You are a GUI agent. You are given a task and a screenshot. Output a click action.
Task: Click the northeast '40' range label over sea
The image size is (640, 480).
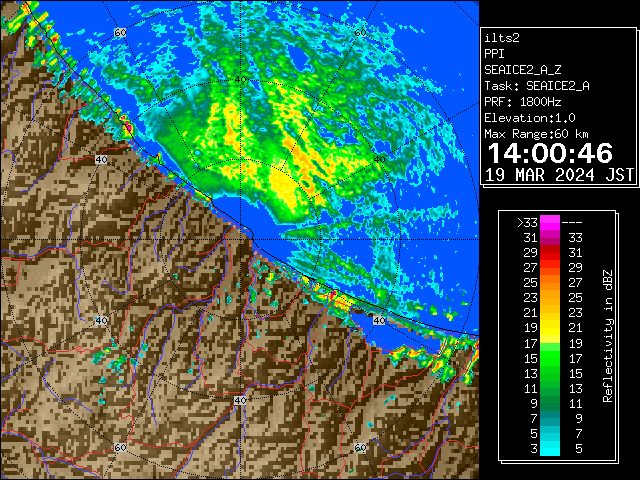[x=380, y=159]
